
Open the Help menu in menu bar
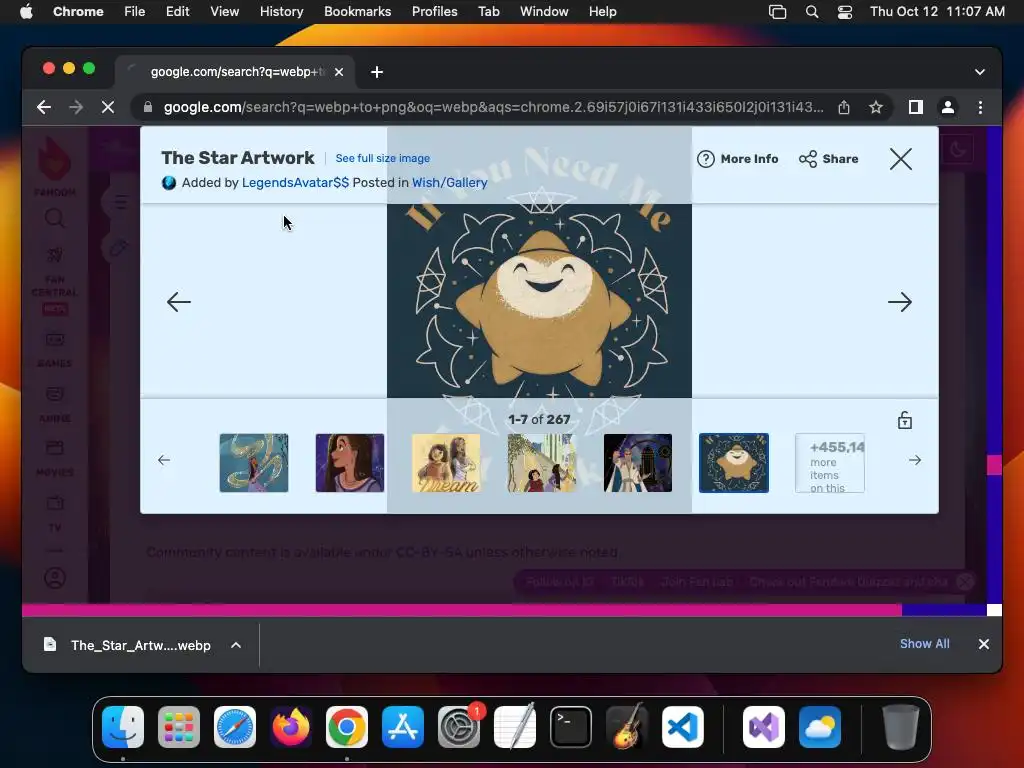point(602,12)
